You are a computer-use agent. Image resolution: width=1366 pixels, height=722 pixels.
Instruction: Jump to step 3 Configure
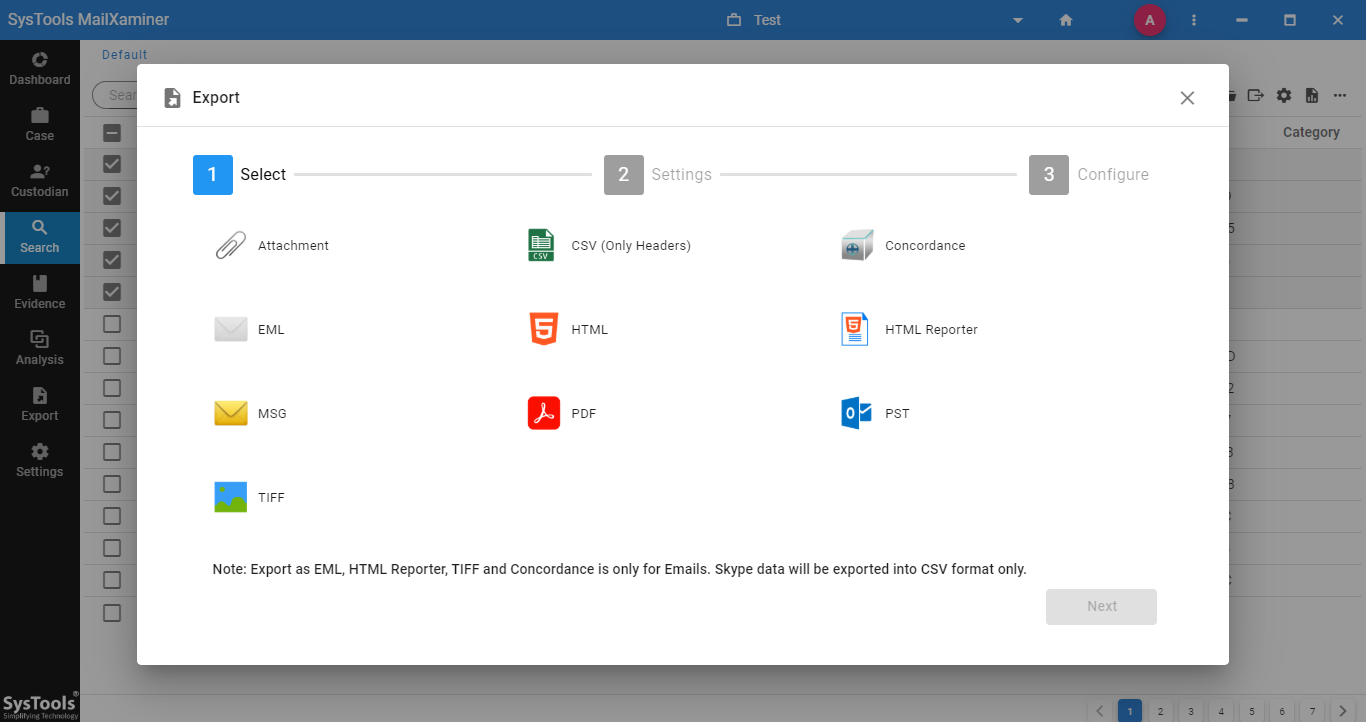point(1089,174)
